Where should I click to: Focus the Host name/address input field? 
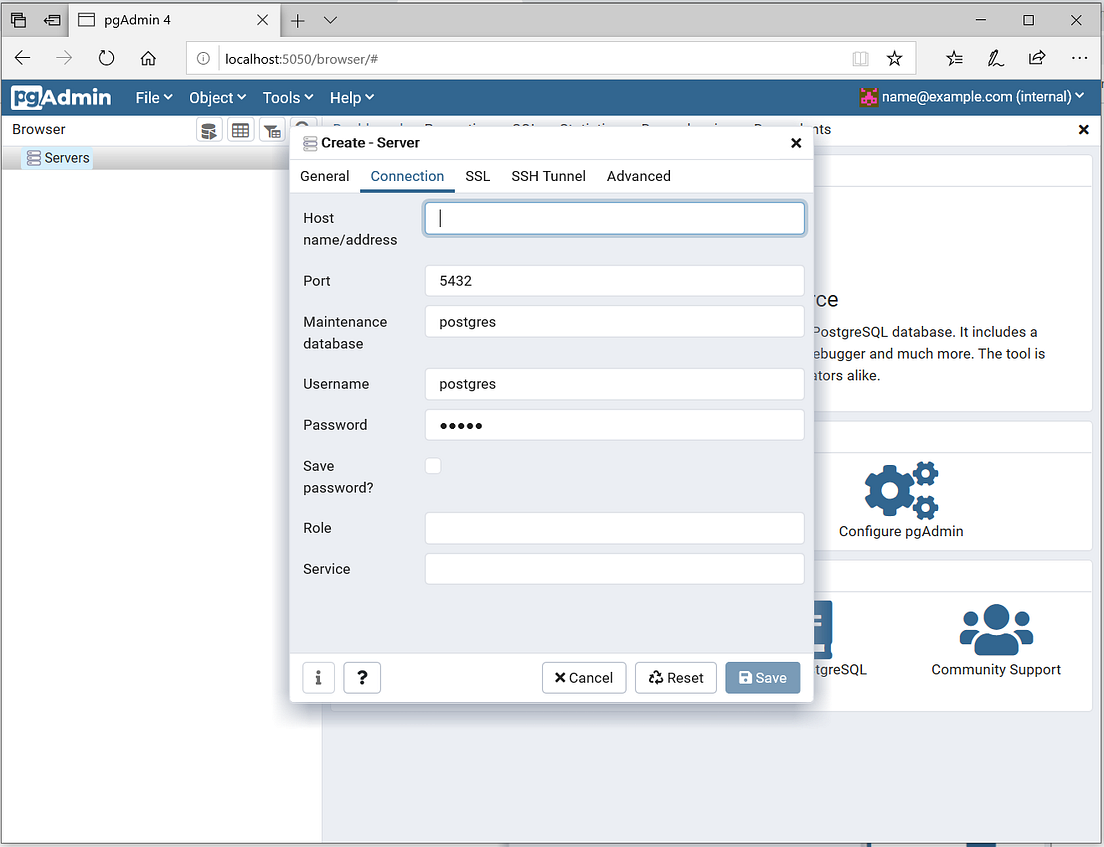point(614,218)
